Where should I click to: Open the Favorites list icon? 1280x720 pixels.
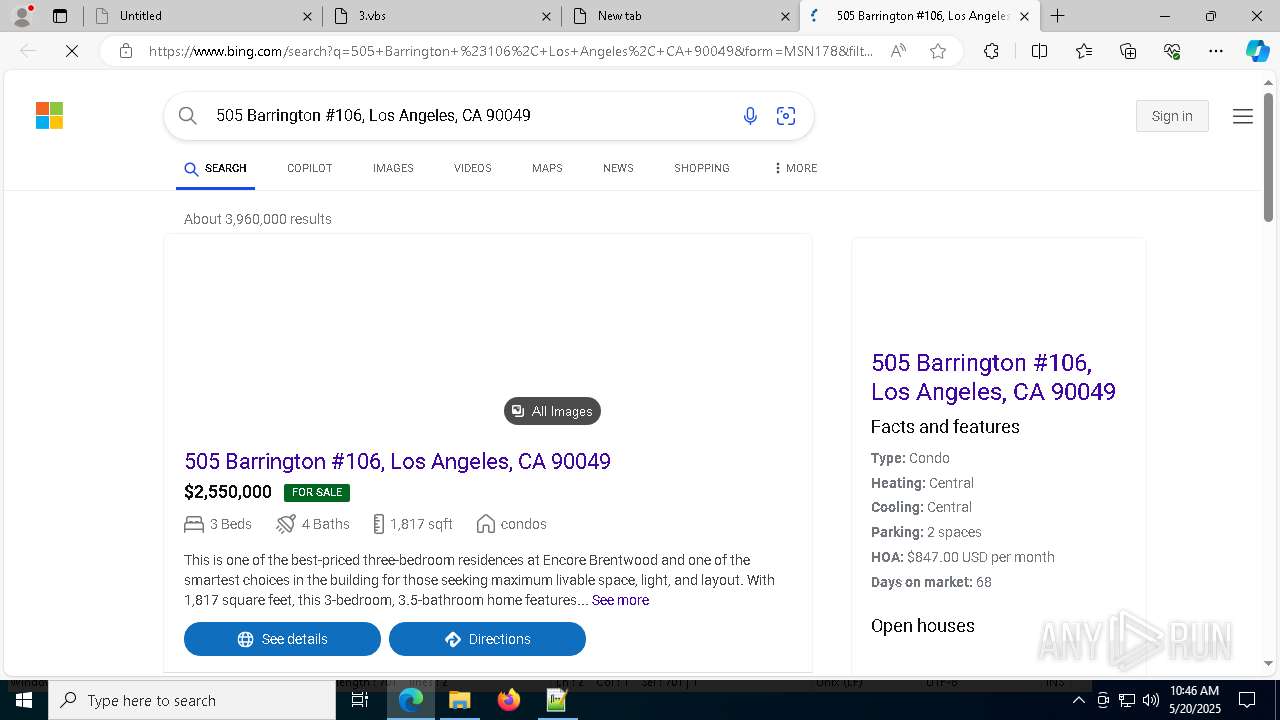pyautogui.click(x=1084, y=51)
